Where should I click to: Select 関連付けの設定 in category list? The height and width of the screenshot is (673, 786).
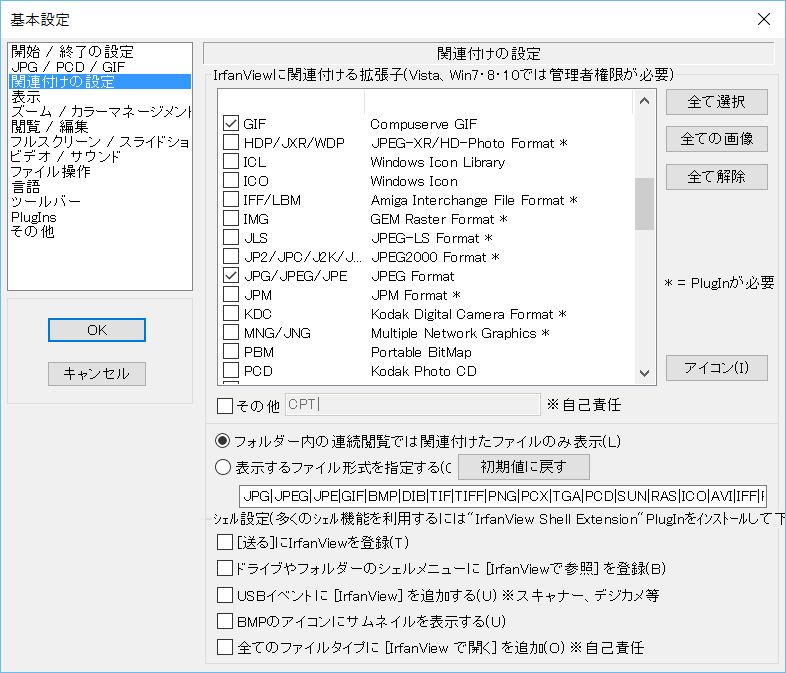[100, 82]
